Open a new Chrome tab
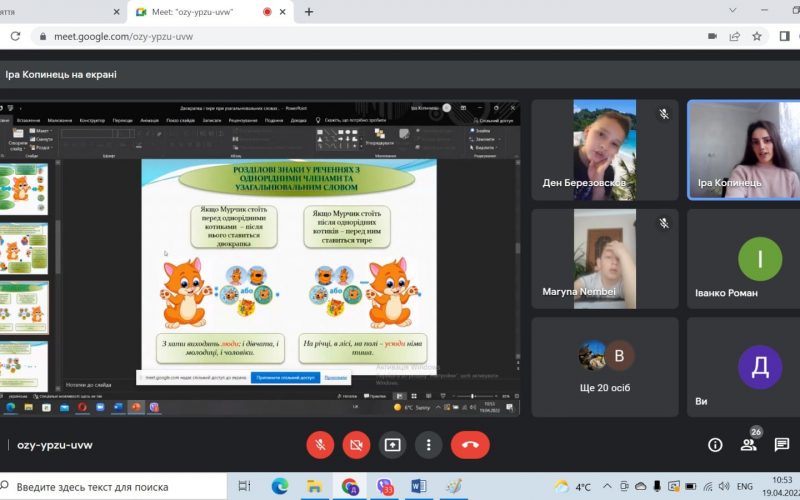 [309, 12]
